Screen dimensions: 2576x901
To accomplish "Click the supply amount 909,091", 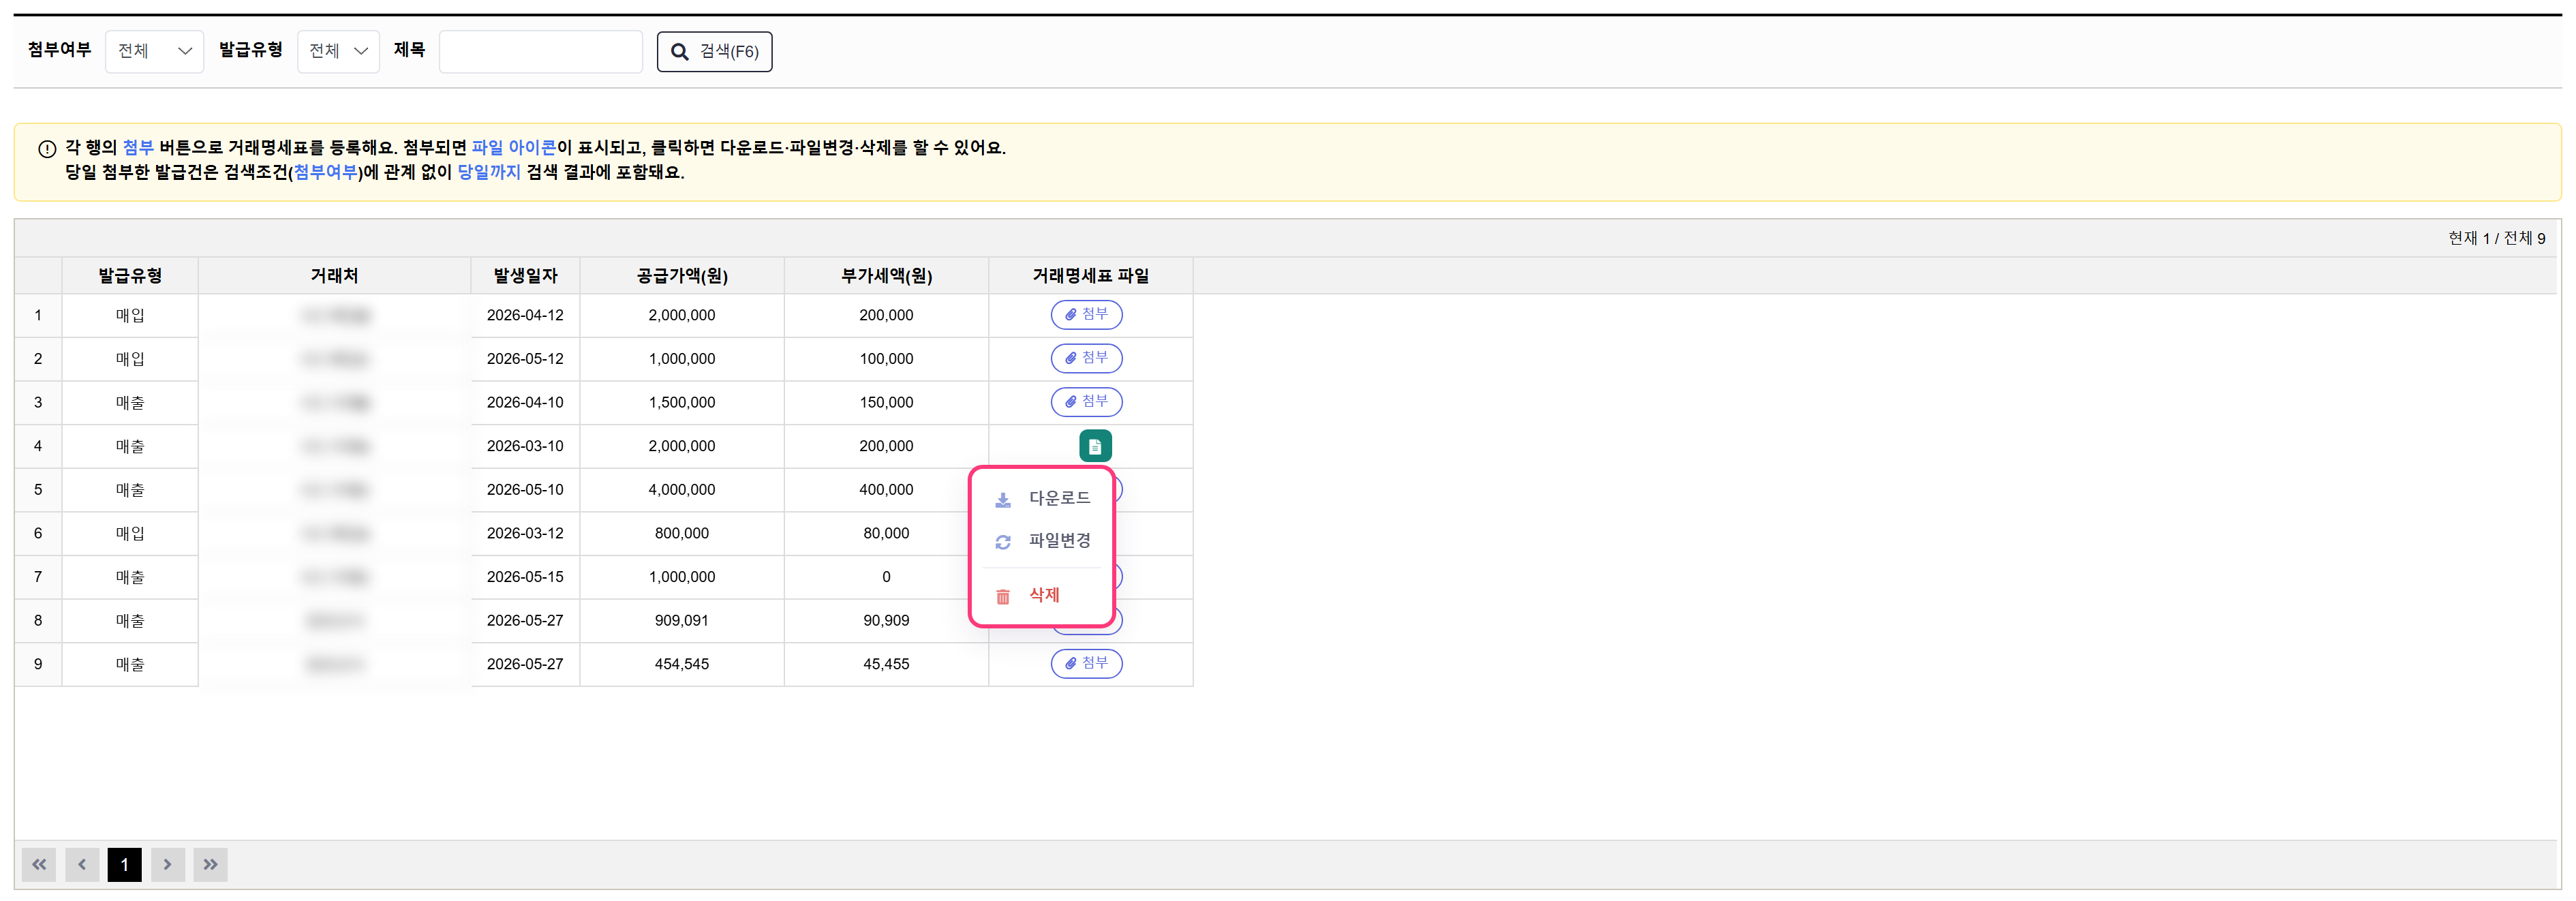I will coord(682,621).
